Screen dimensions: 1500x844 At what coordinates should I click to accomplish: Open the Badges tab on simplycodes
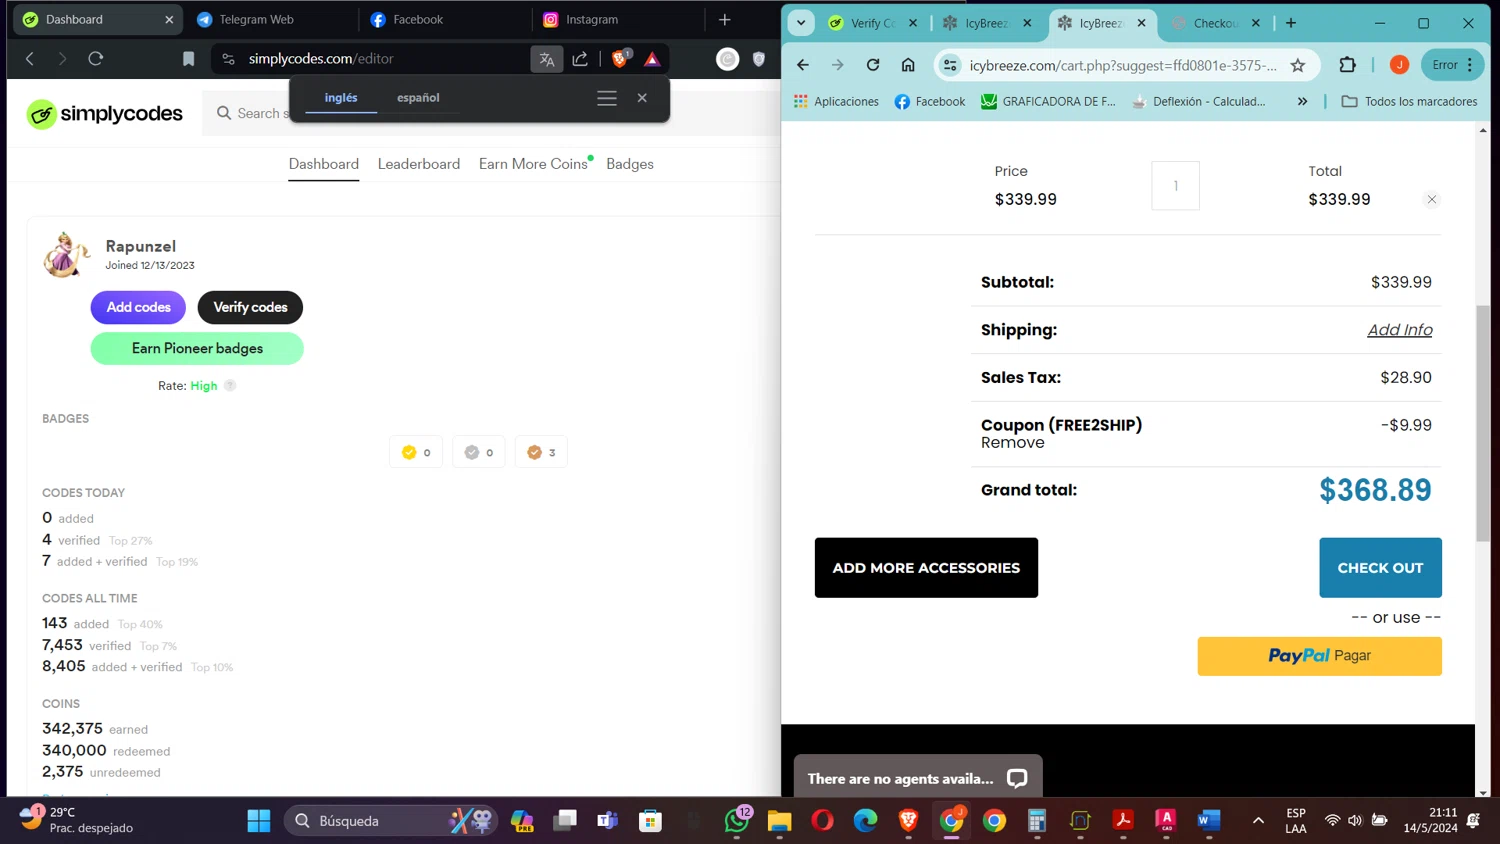tap(630, 164)
